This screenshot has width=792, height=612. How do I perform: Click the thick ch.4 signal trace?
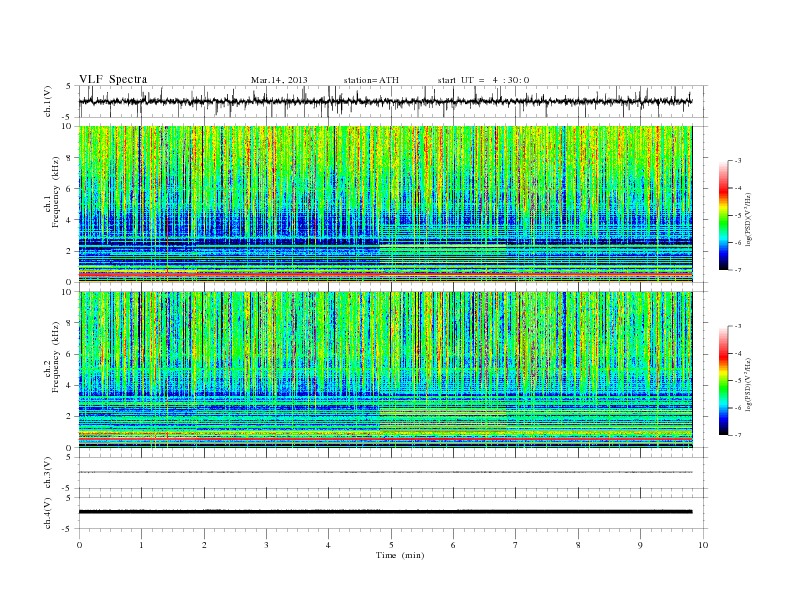385,512
